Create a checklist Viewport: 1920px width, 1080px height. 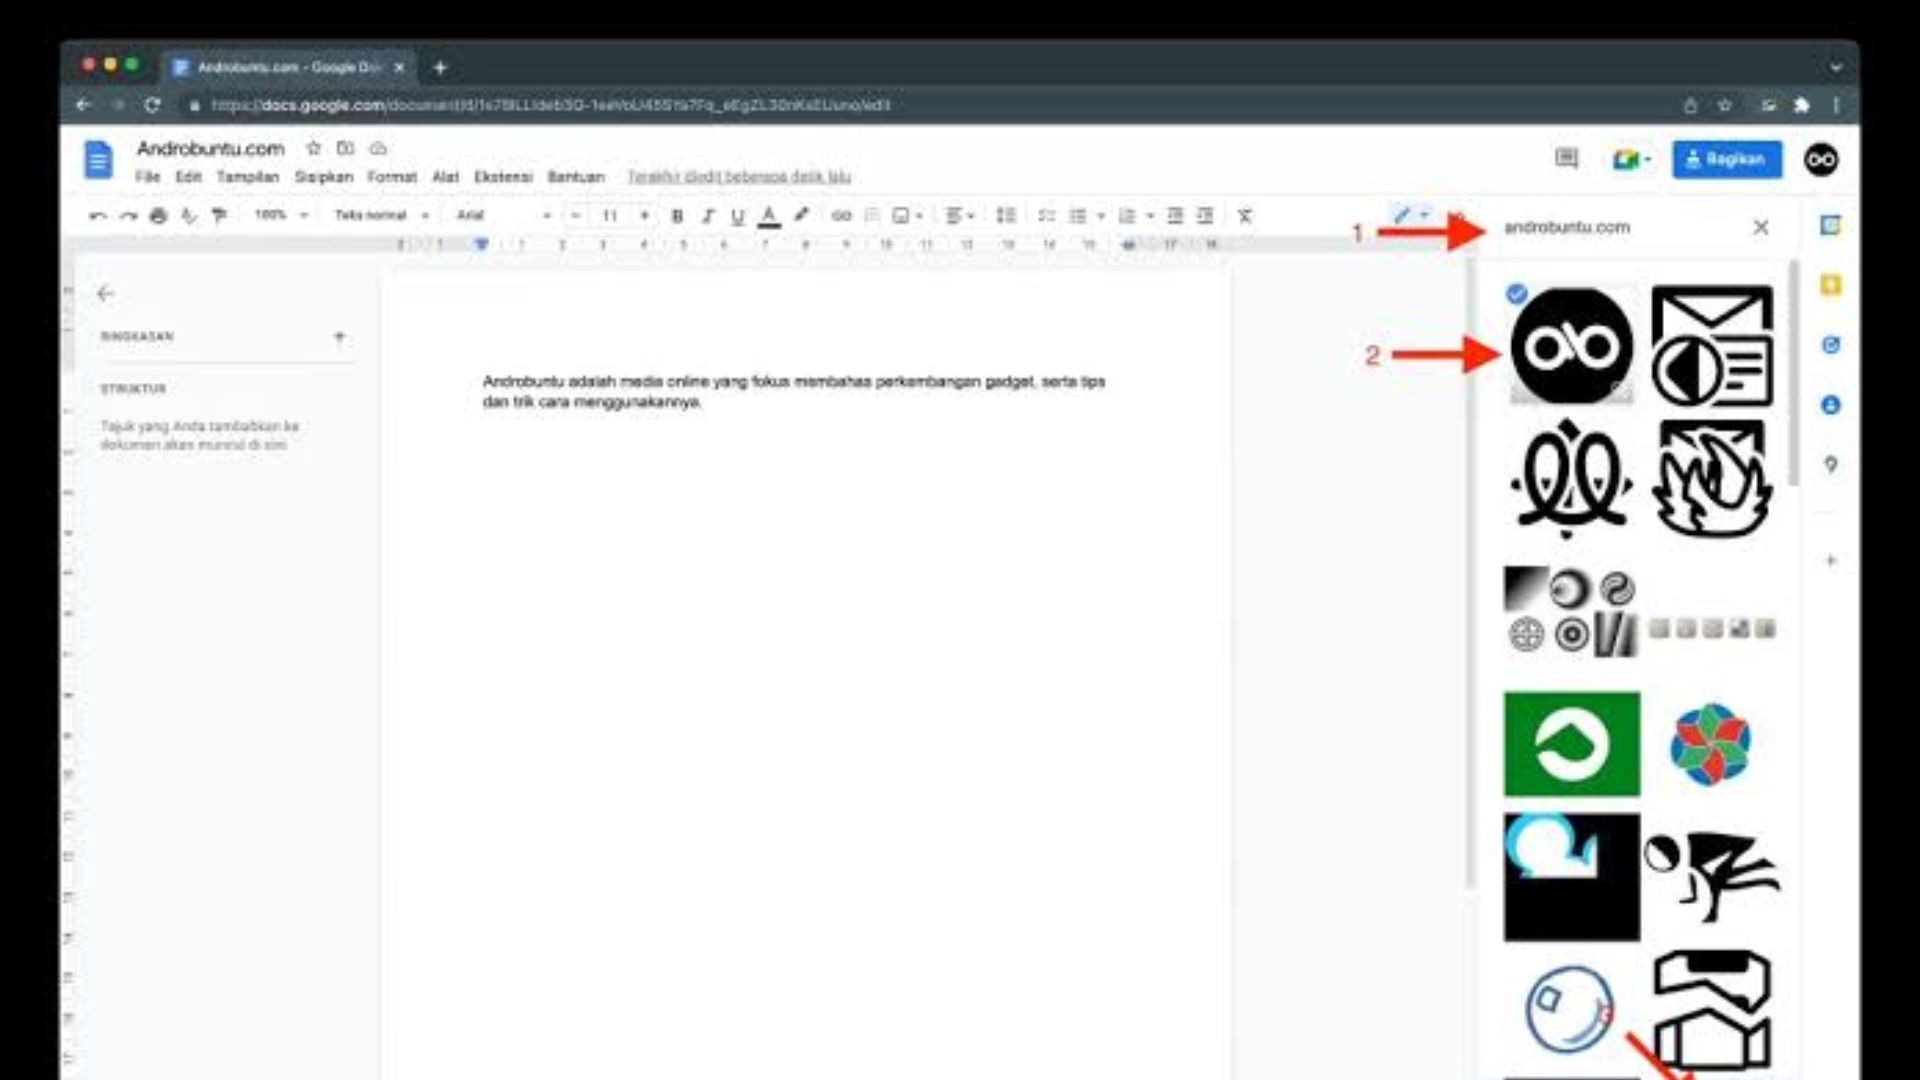point(1046,216)
